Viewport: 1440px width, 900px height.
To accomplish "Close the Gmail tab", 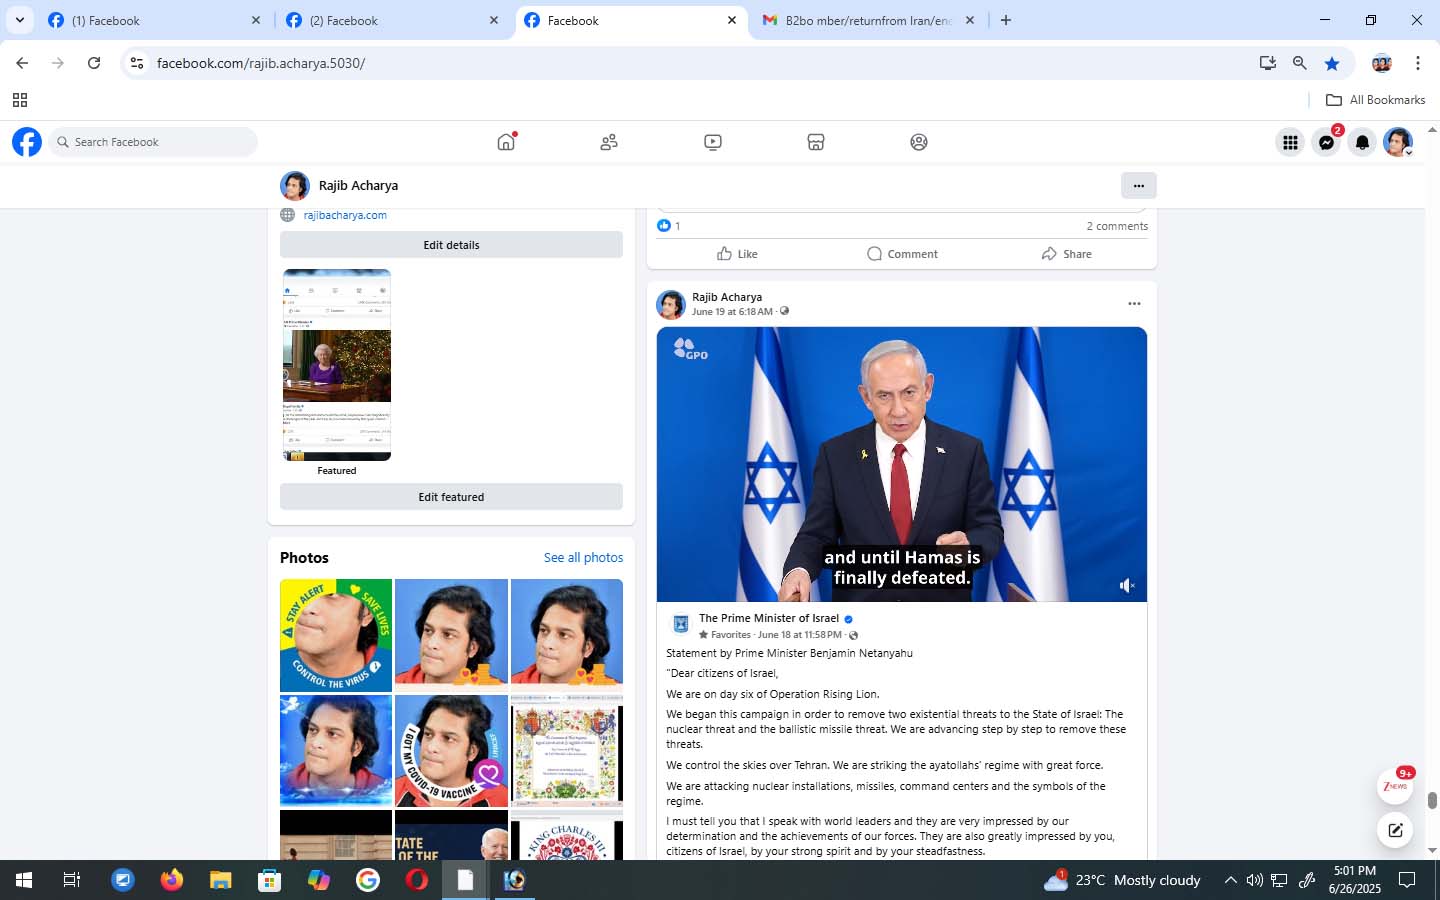I will (969, 20).
